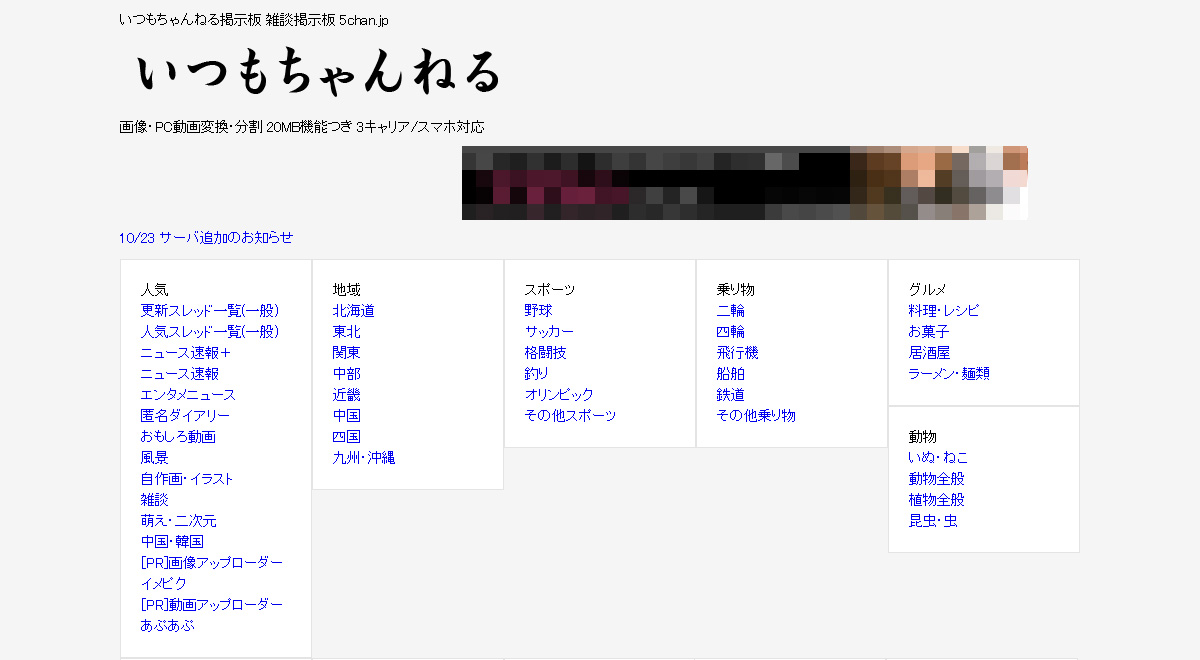Viewport: 1200px width, 660px height.
Task: Open the 格闘技 board
Action: (x=545, y=353)
